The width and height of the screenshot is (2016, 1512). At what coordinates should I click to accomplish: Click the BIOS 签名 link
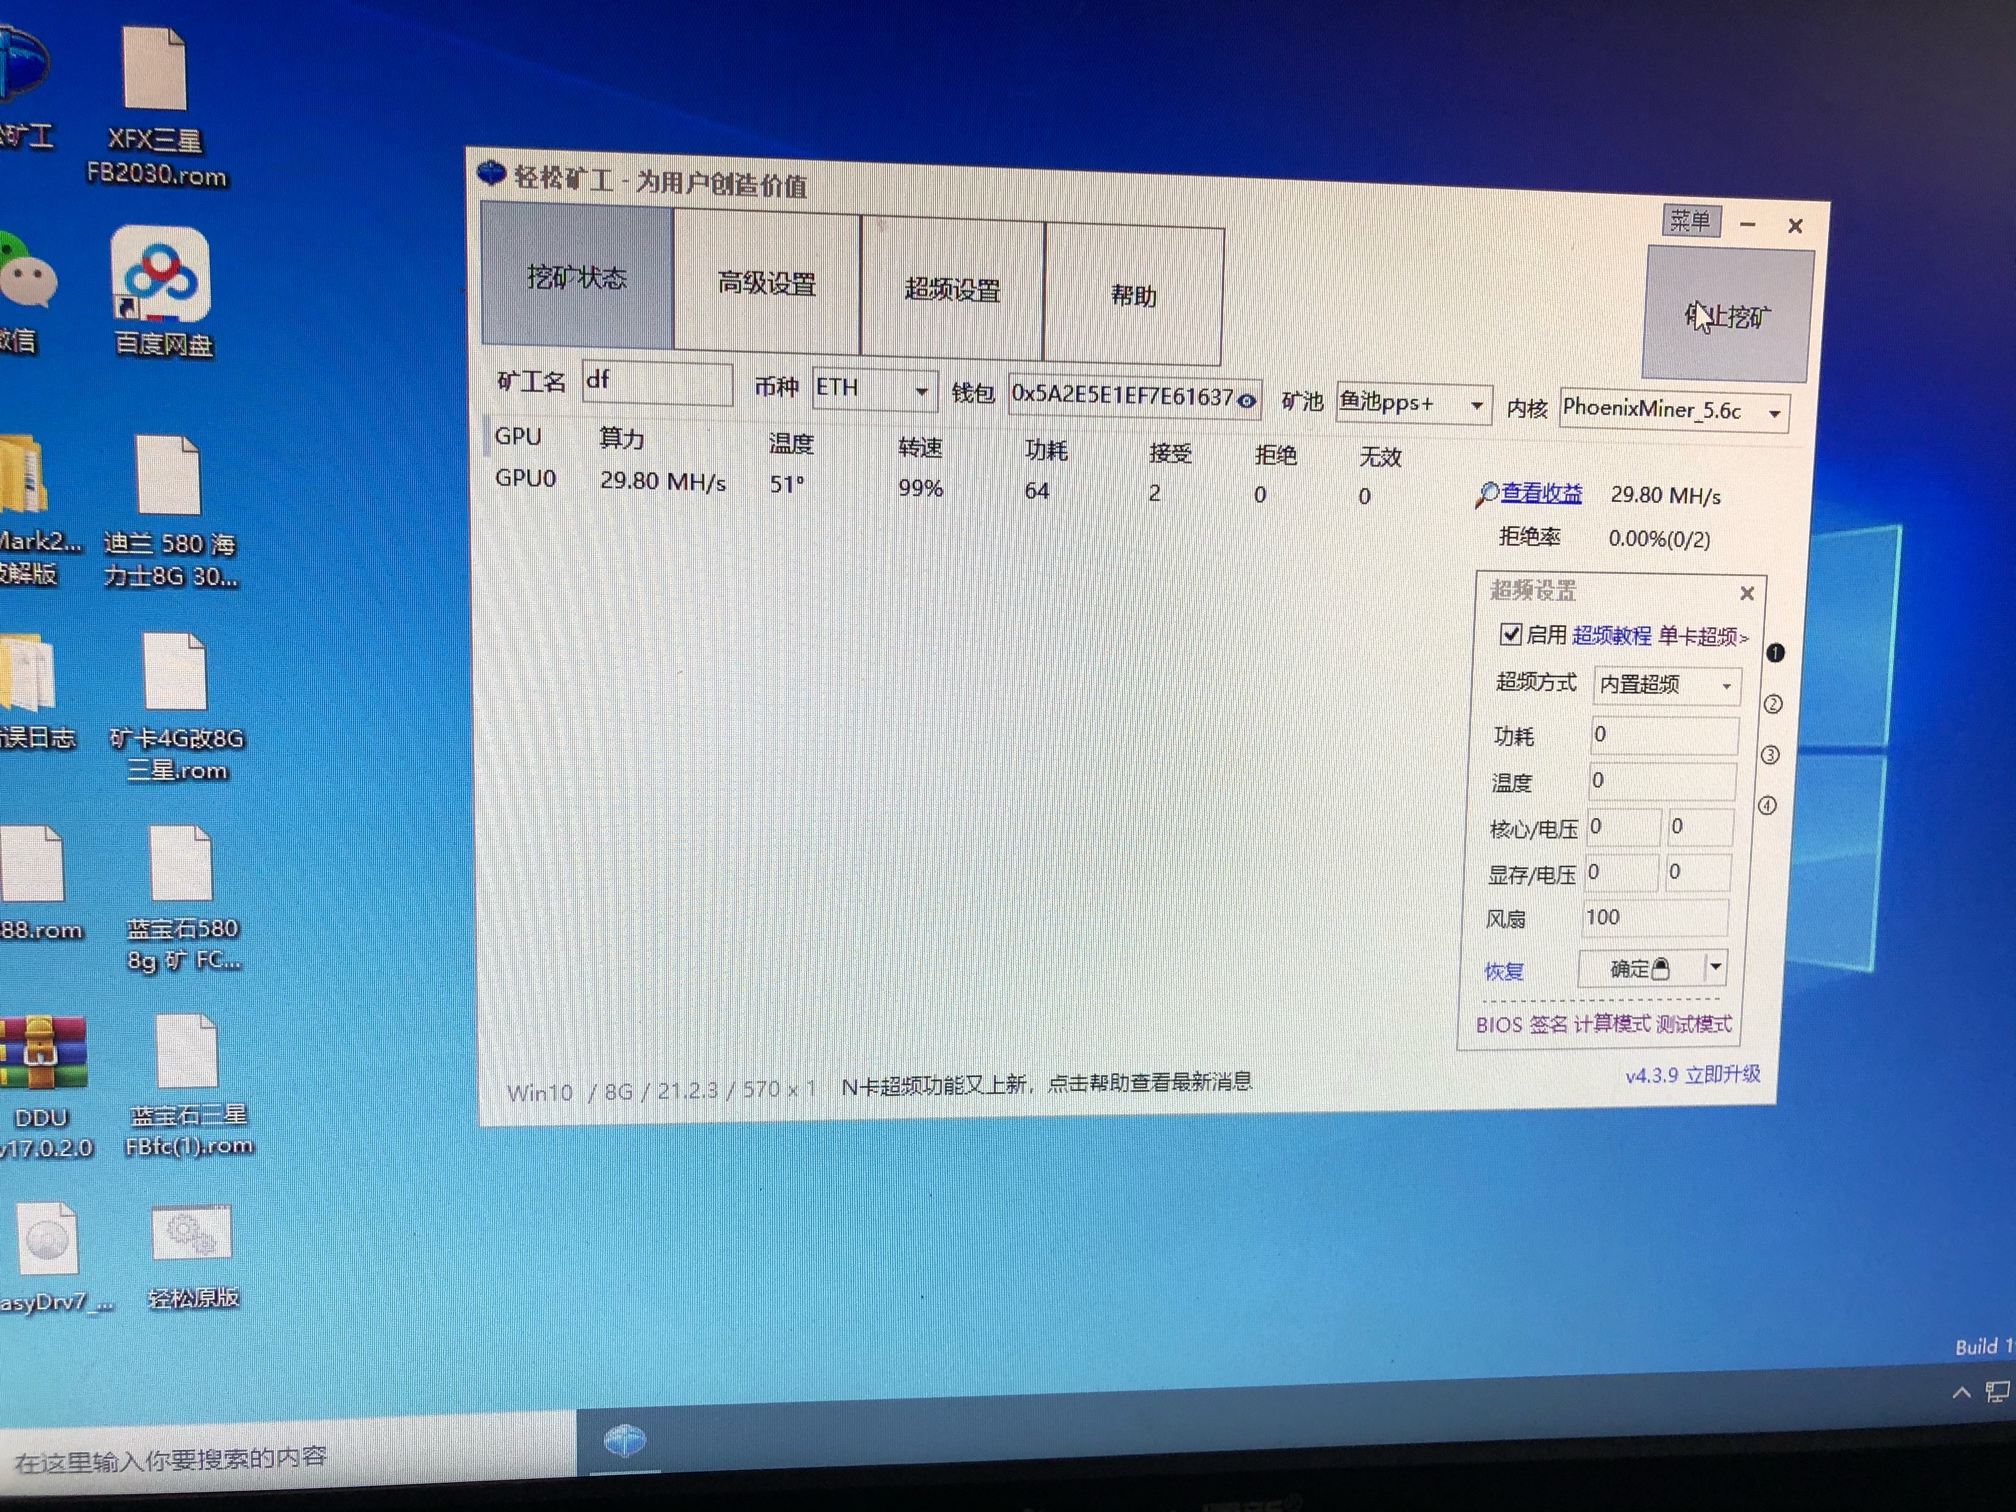pos(1521,1024)
